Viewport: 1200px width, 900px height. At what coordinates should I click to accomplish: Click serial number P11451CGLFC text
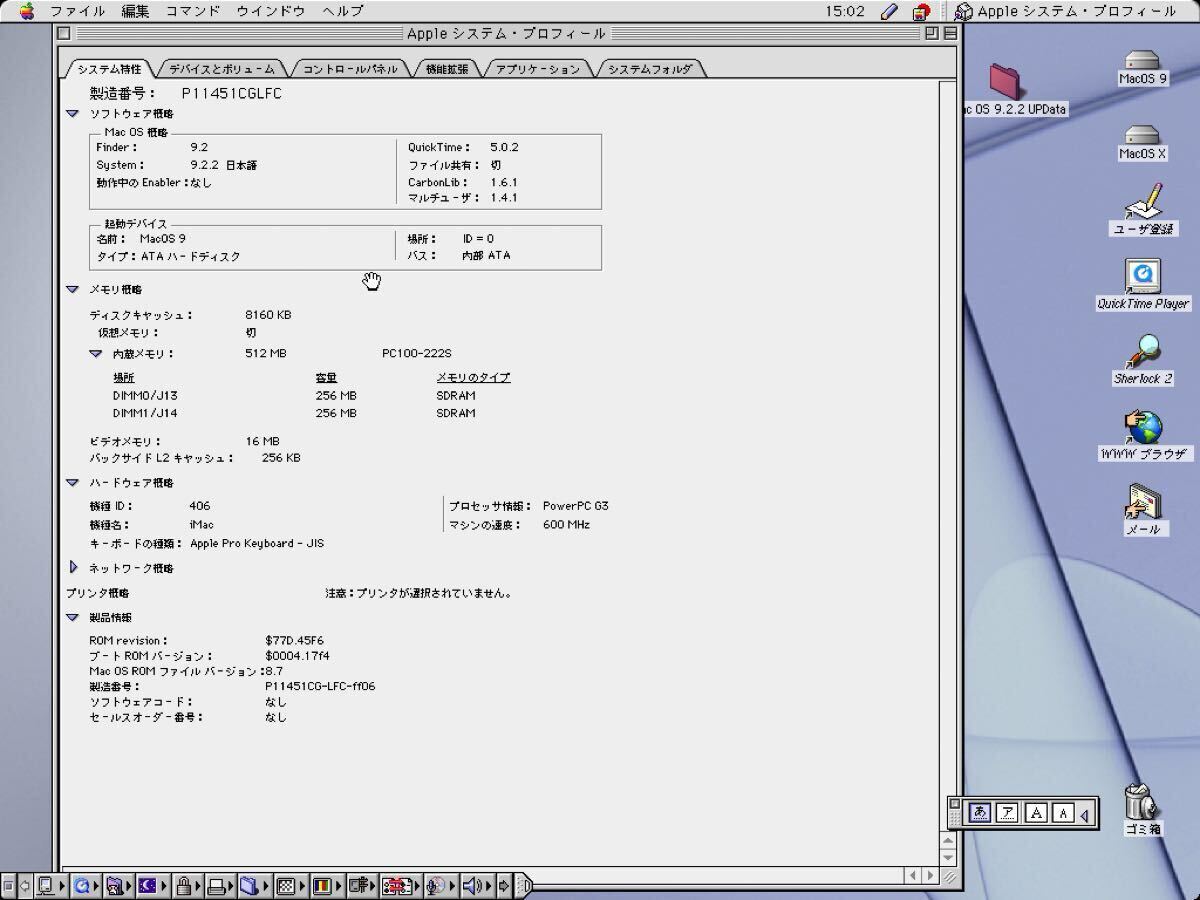point(231,93)
